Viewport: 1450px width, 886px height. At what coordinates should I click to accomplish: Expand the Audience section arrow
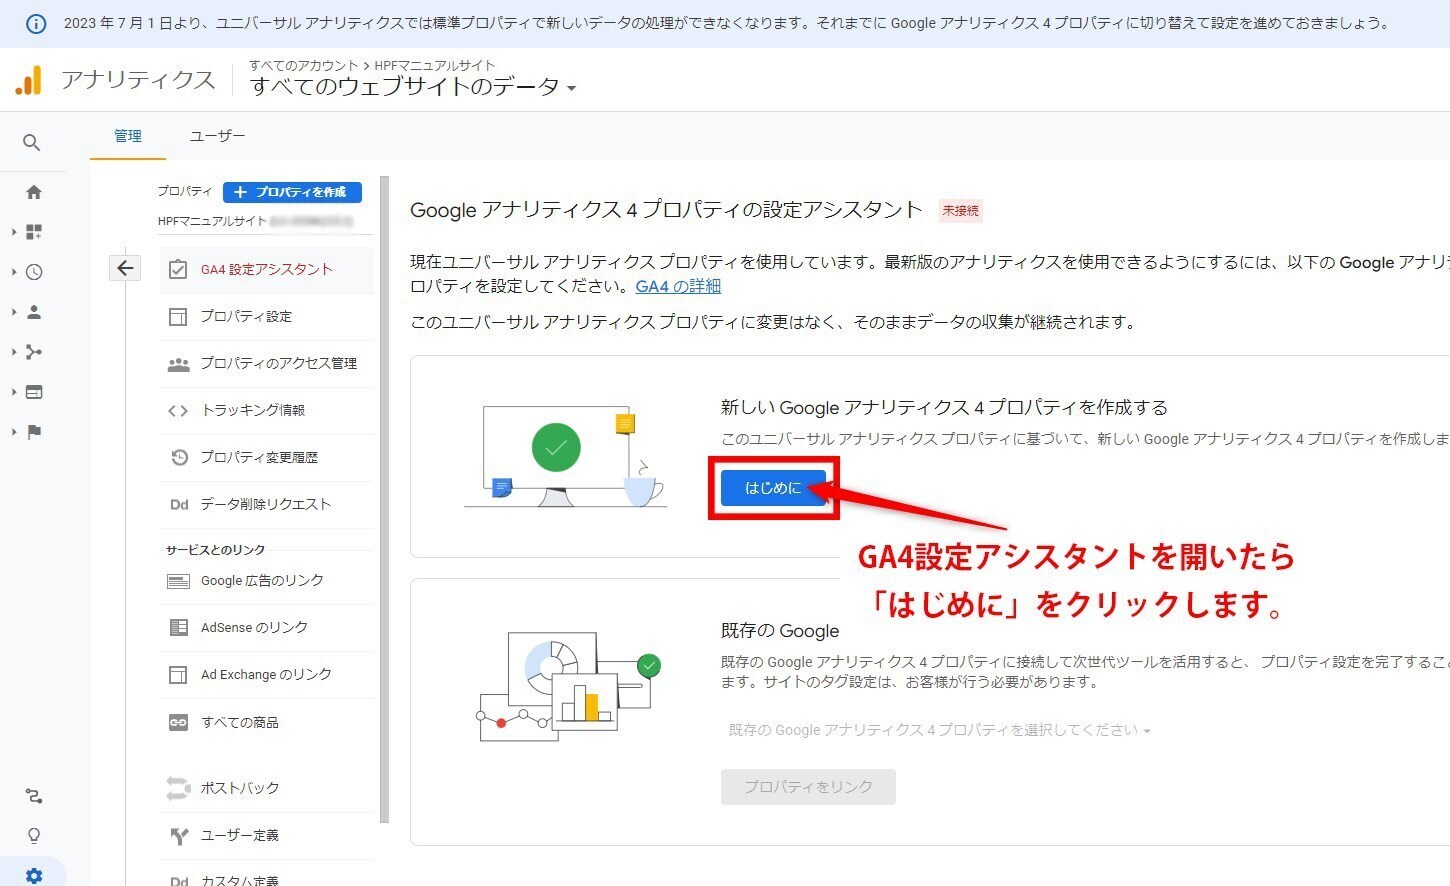pos(14,312)
